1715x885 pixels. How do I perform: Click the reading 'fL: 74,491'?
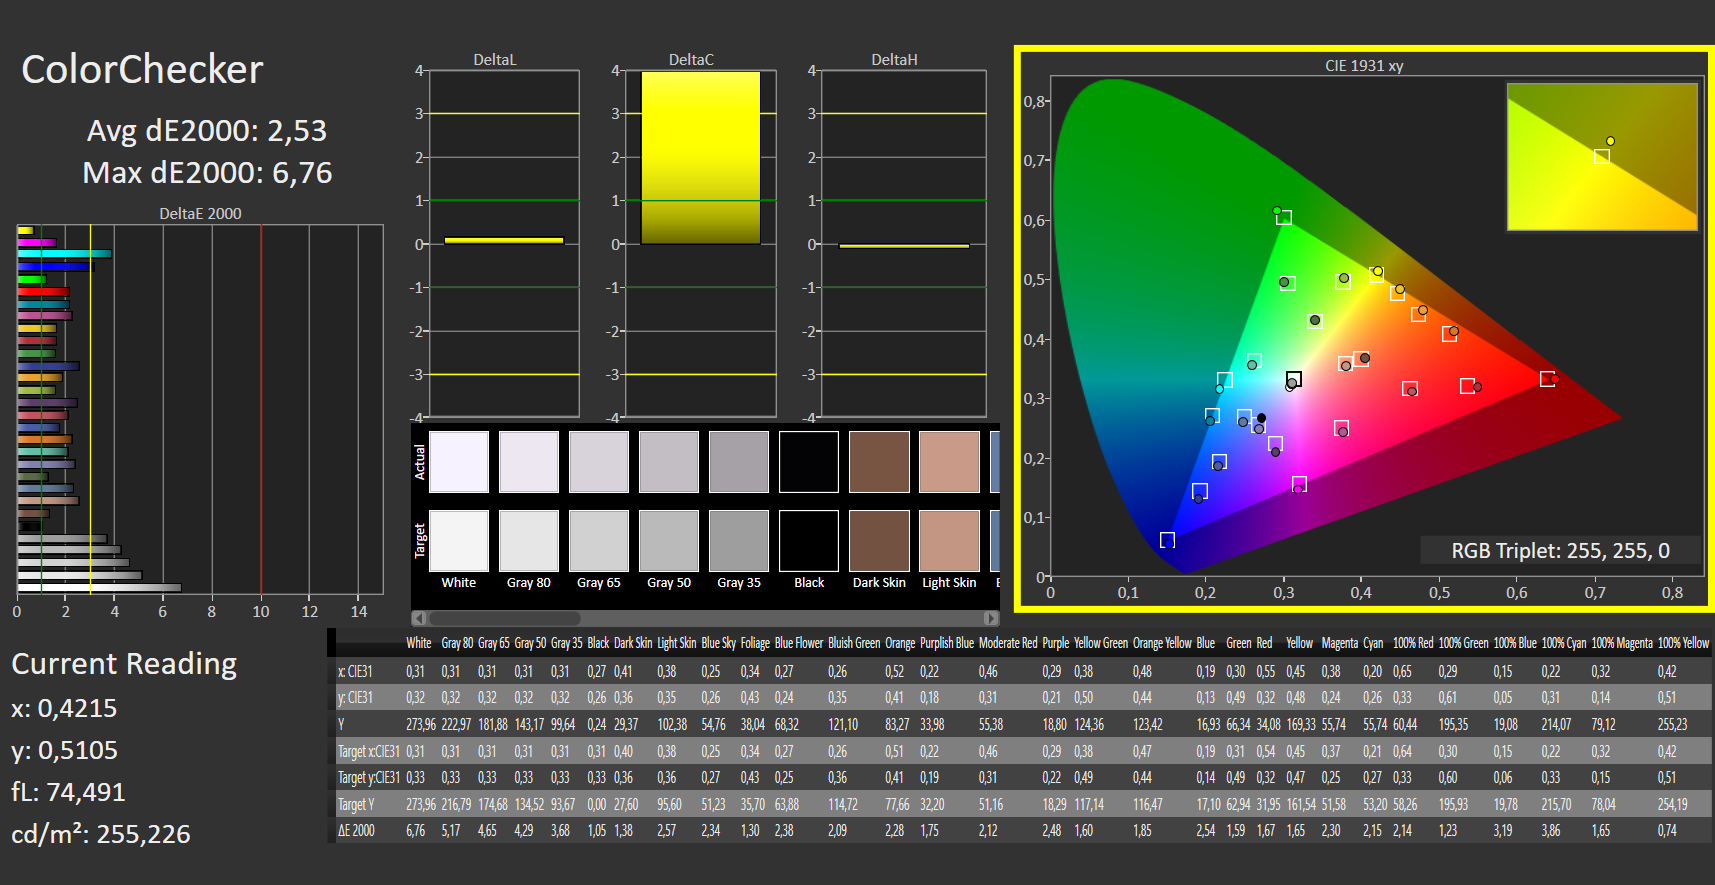(68, 792)
